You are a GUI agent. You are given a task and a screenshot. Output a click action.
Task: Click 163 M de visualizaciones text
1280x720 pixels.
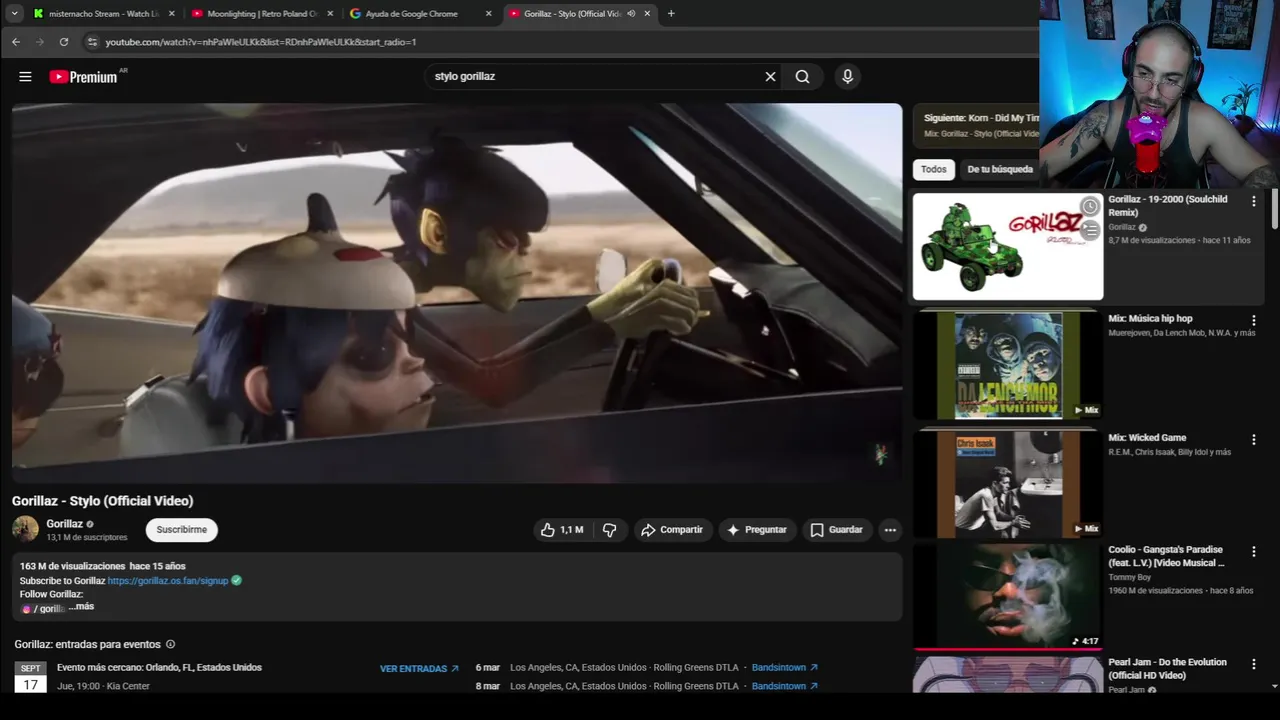click(x=73, y=567)
